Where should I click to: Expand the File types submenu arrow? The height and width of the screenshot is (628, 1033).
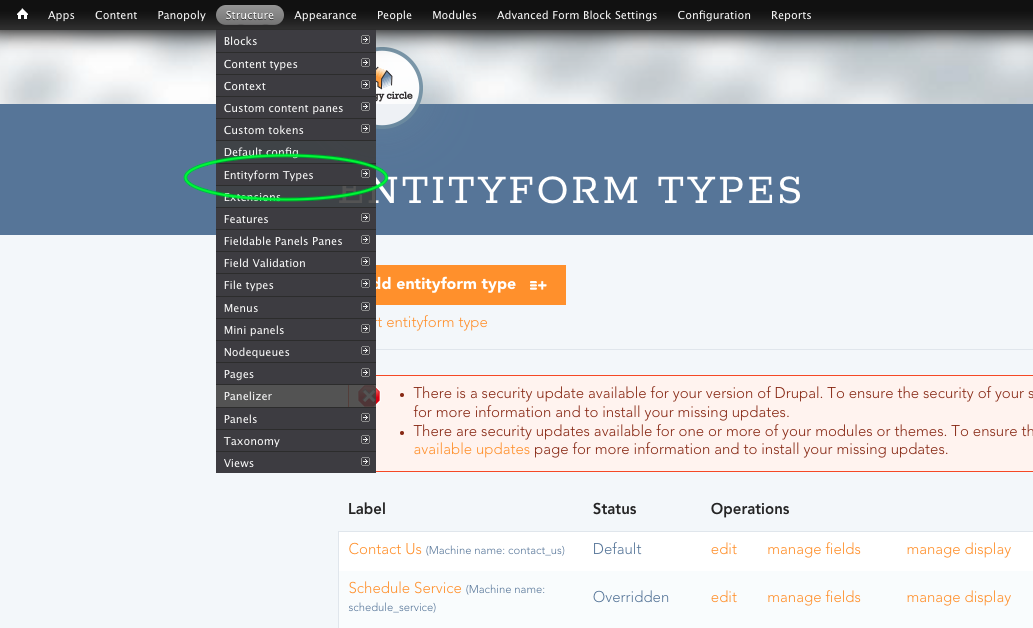tap(365, 284)
